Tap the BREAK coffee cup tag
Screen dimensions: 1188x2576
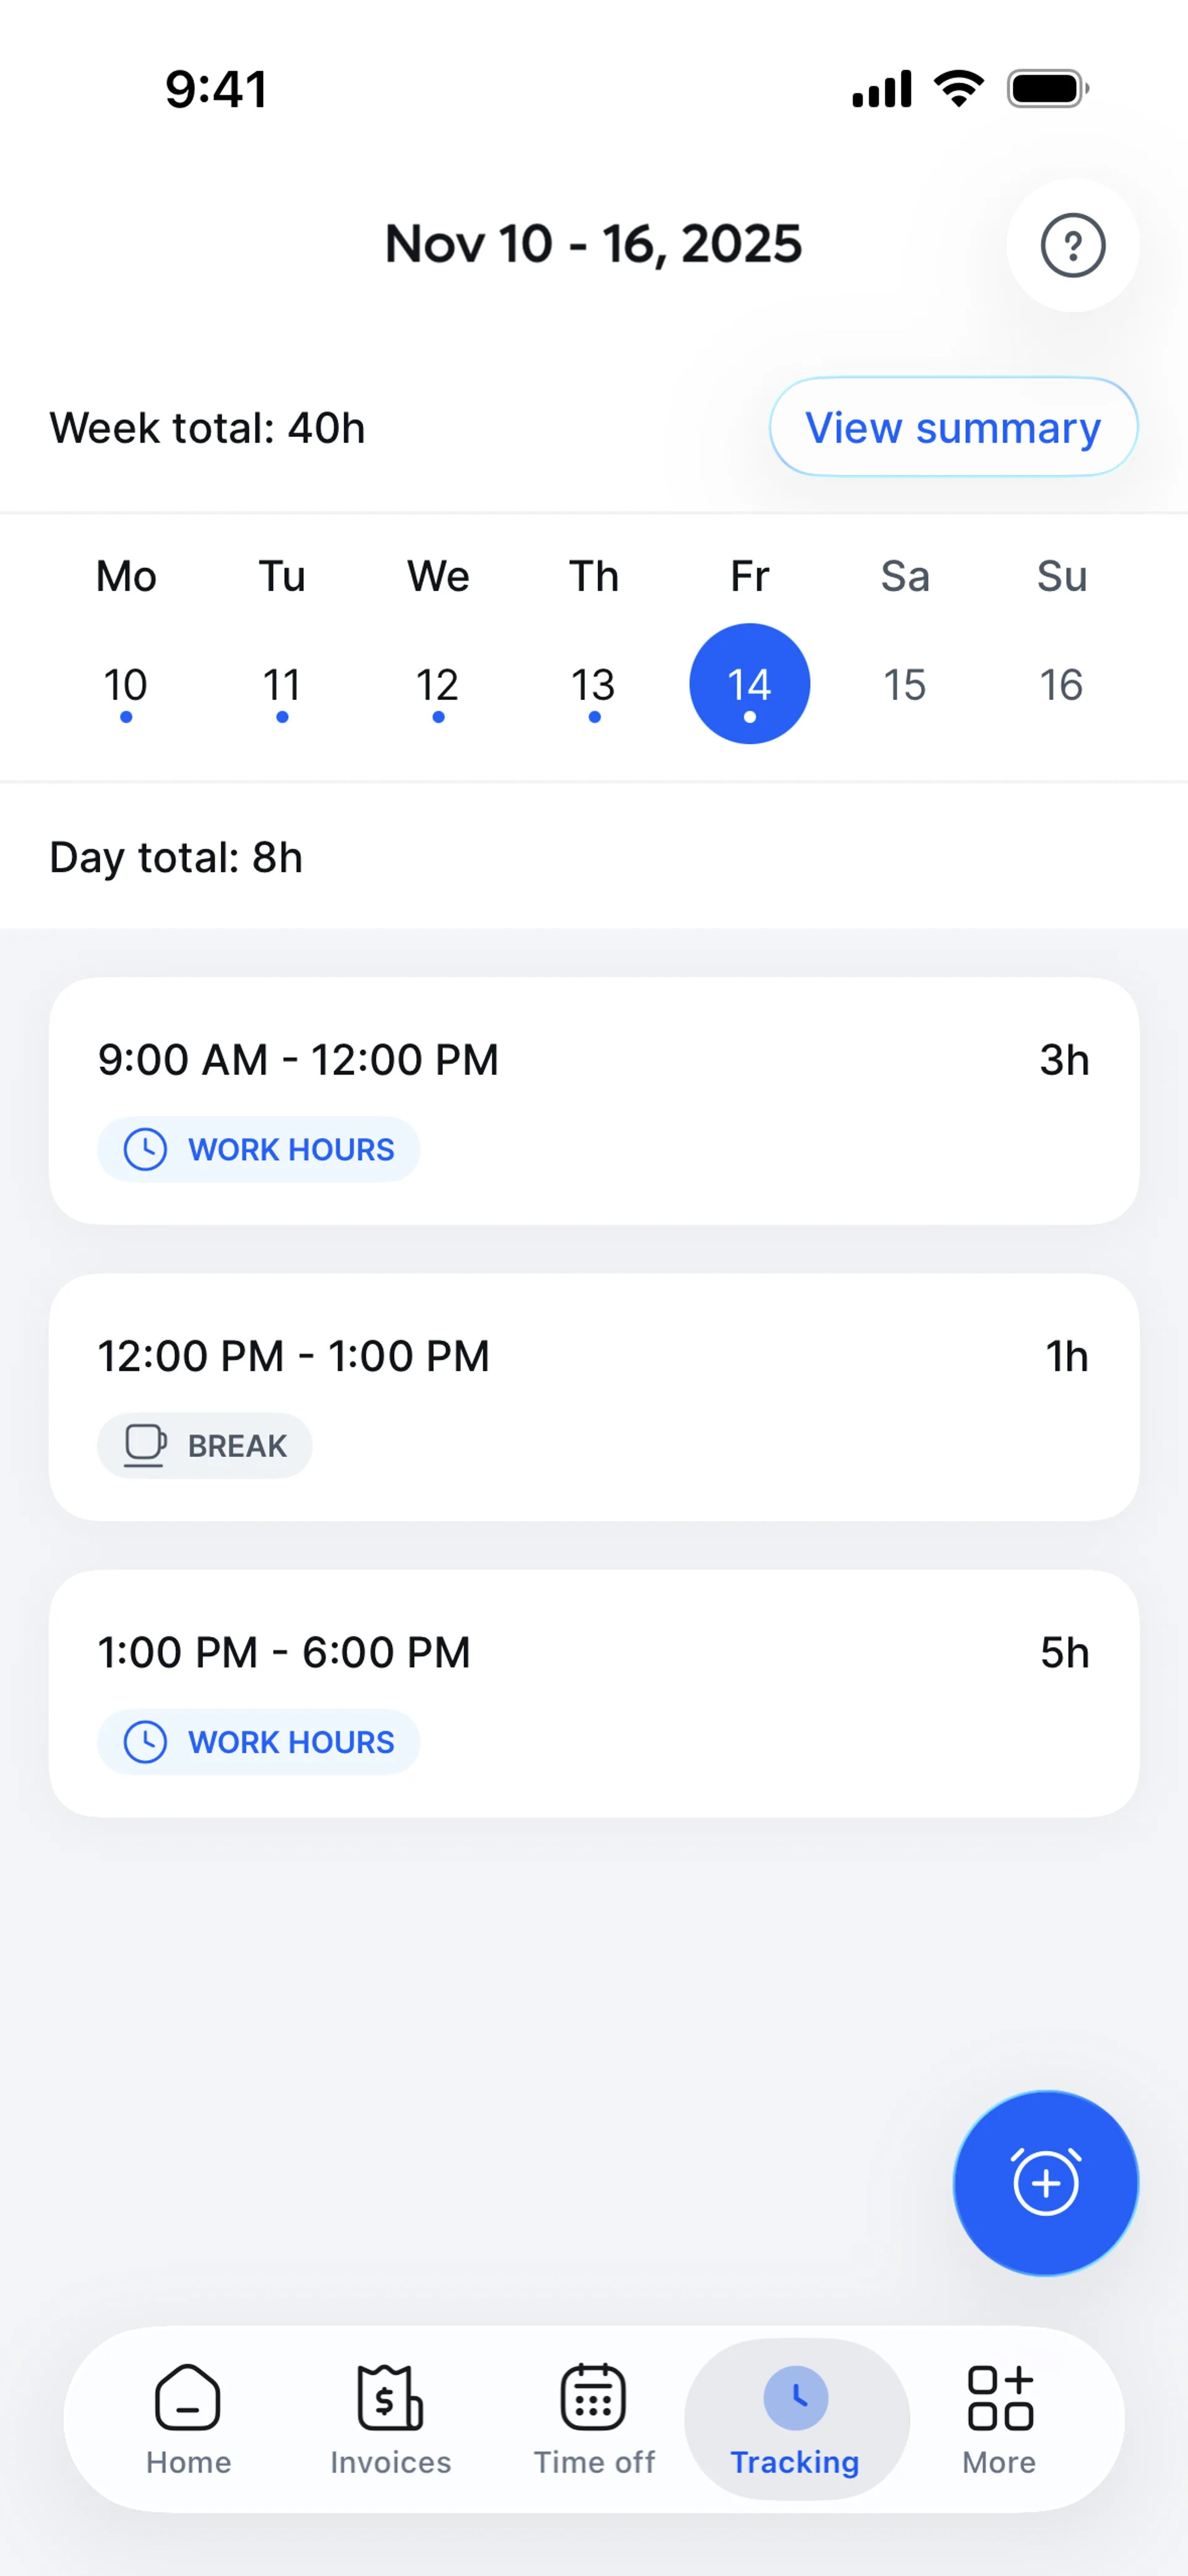tap(205, 1445)
